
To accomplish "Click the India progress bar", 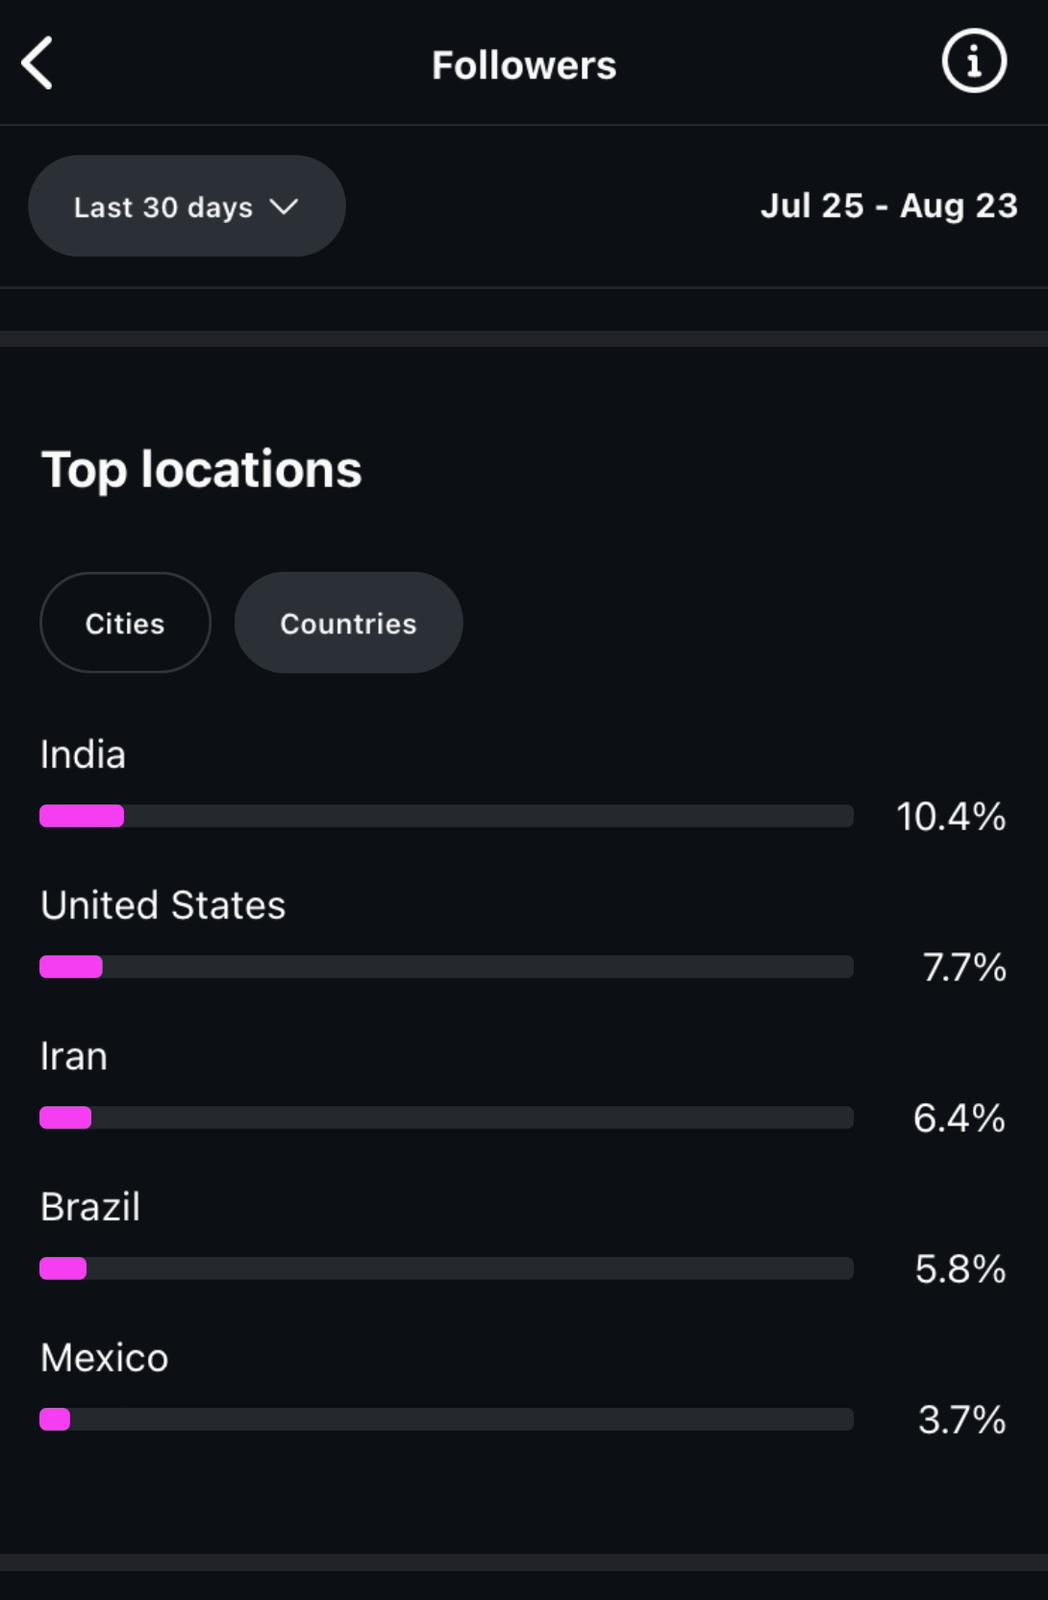I will coord(446,816).
